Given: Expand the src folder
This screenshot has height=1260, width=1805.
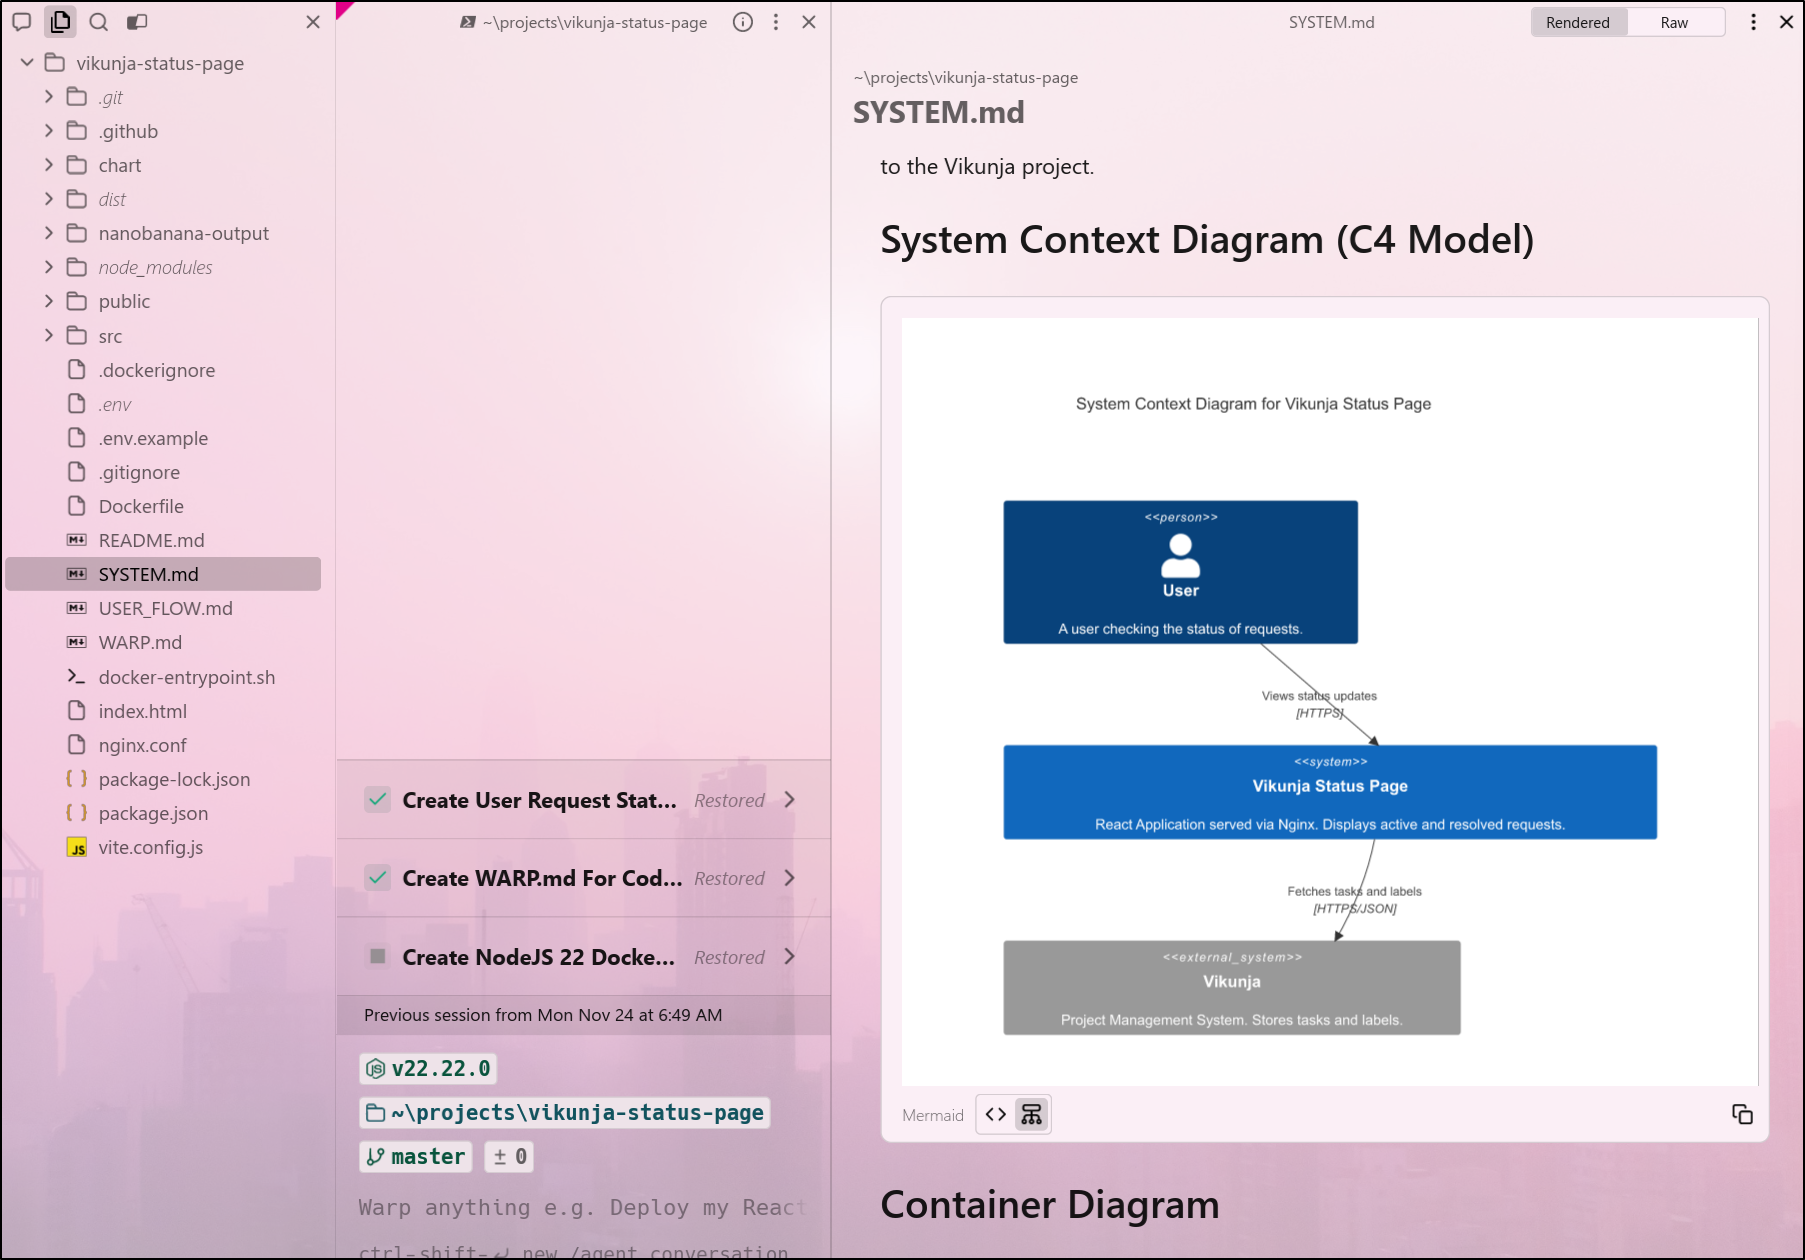Looking at the screenshot, I should click(x=49, y=336).
